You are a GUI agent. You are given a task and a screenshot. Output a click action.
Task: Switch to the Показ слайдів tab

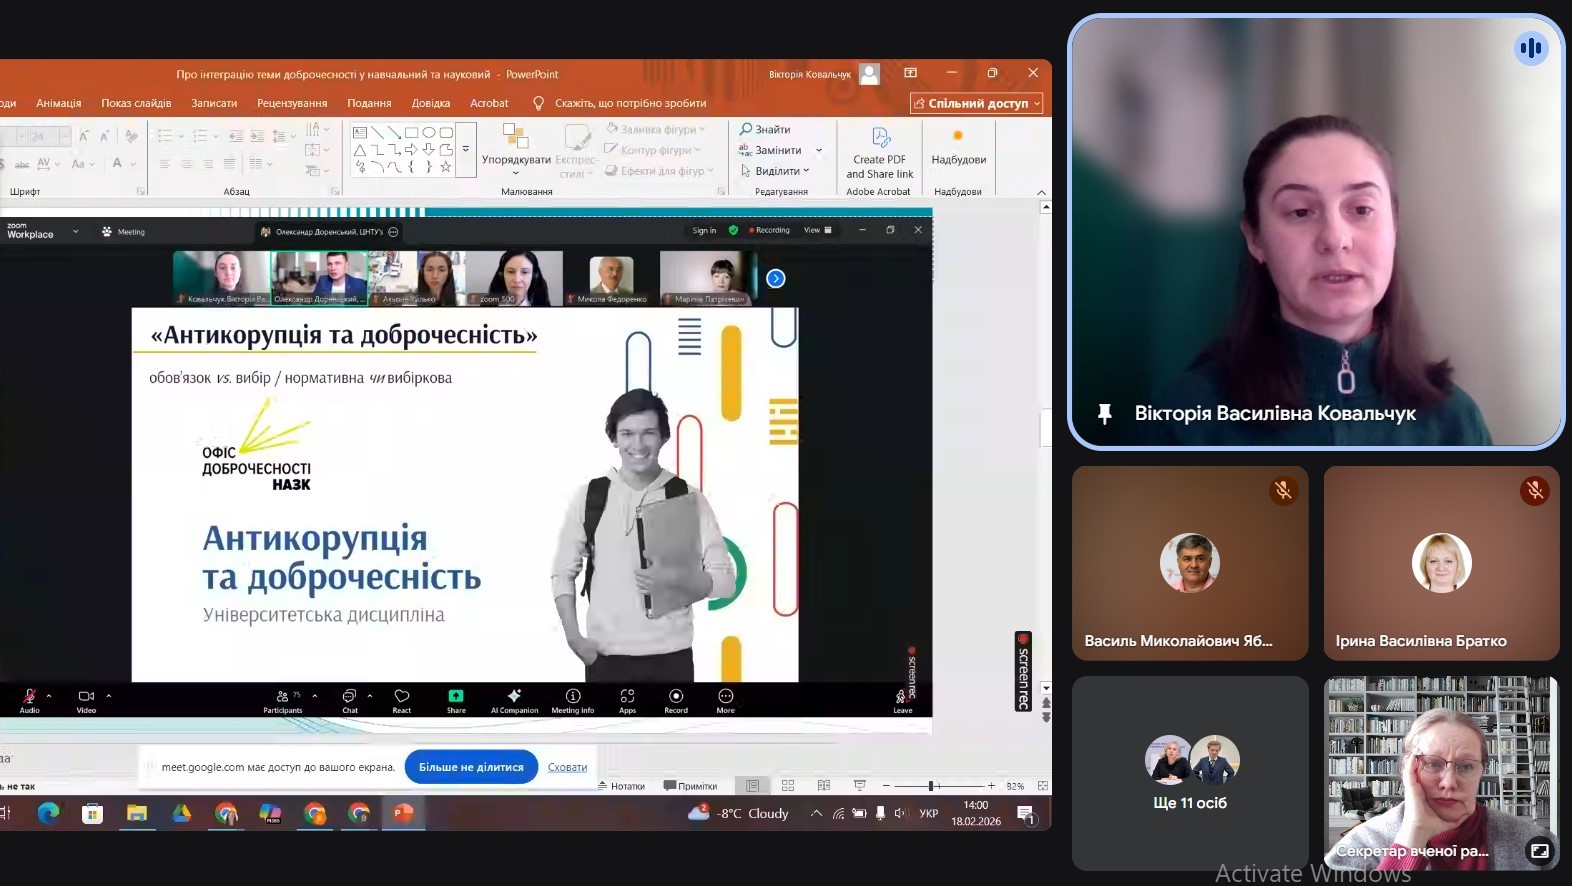[x=136, y=103]
